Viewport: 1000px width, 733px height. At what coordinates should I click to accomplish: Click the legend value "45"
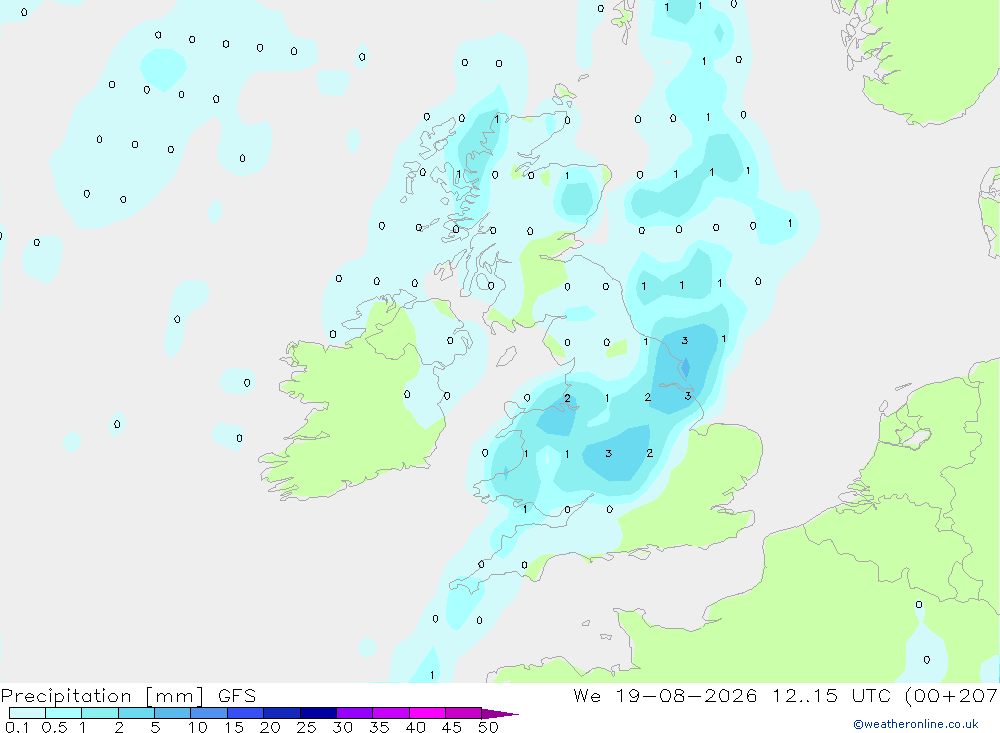pyautogui.click(x=452, y=727)
